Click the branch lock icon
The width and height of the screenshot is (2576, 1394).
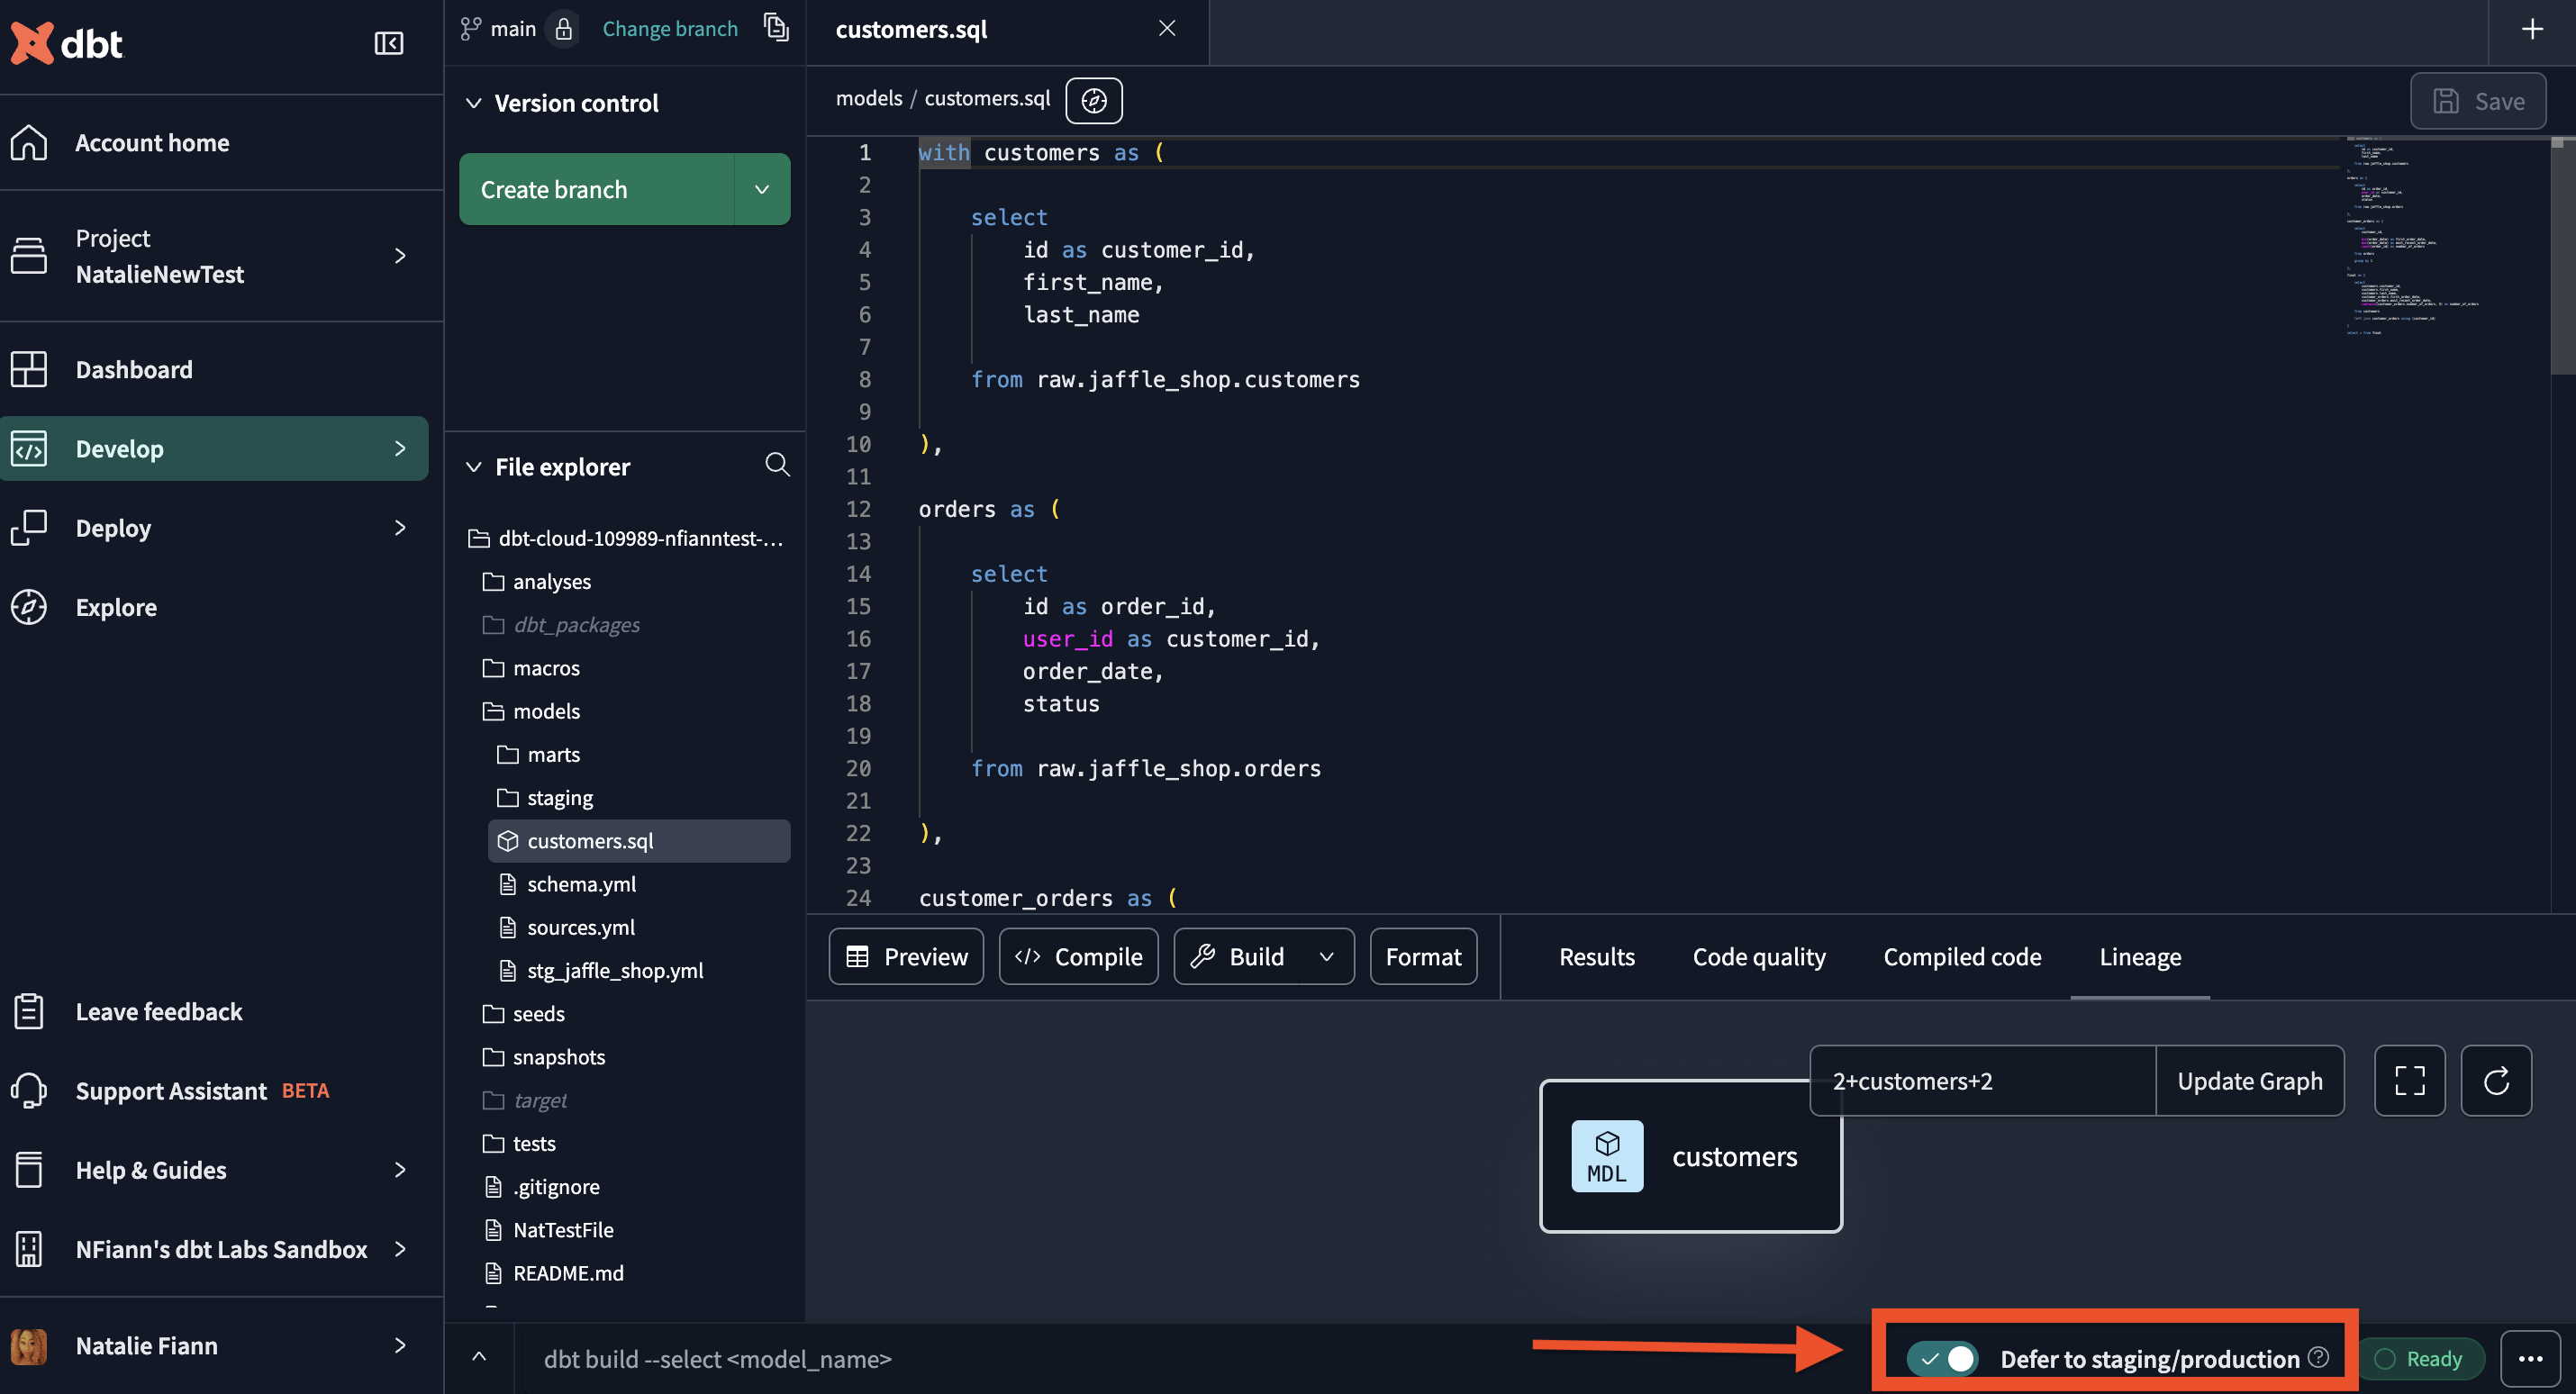[564, 29]
